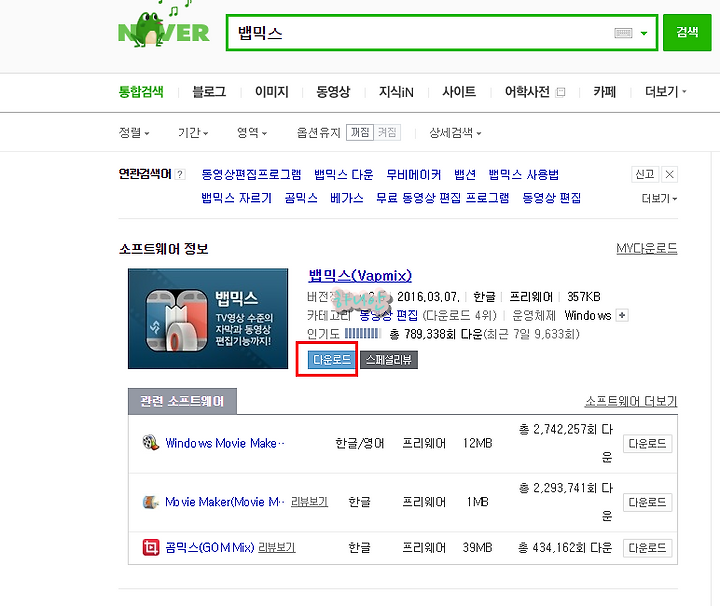Open the on-screen keyboard icon in search box

tap(623, 33)
